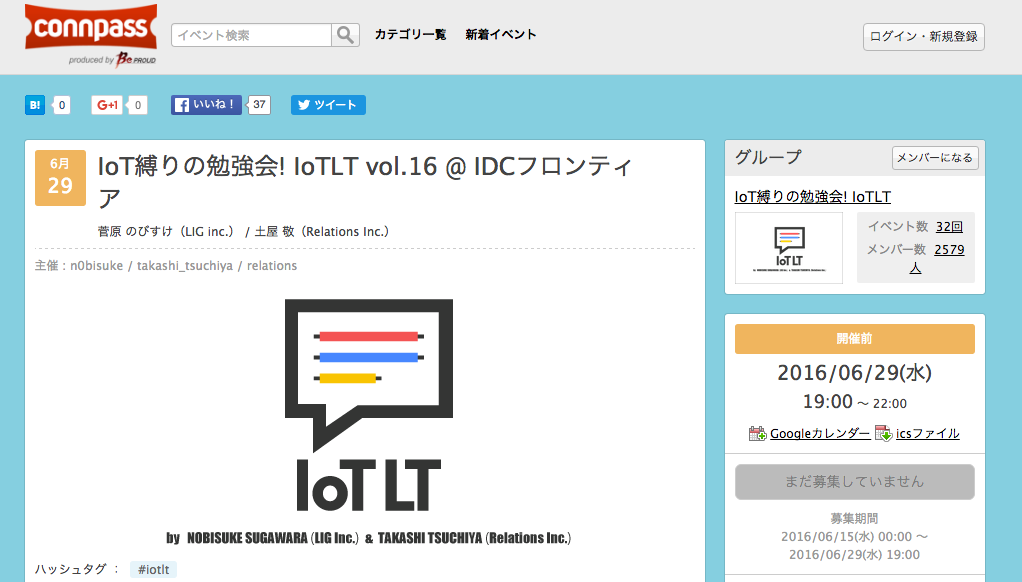Click the Twitter ツイート button
The height and width of the screenshot is (582, 1022).
328,105
